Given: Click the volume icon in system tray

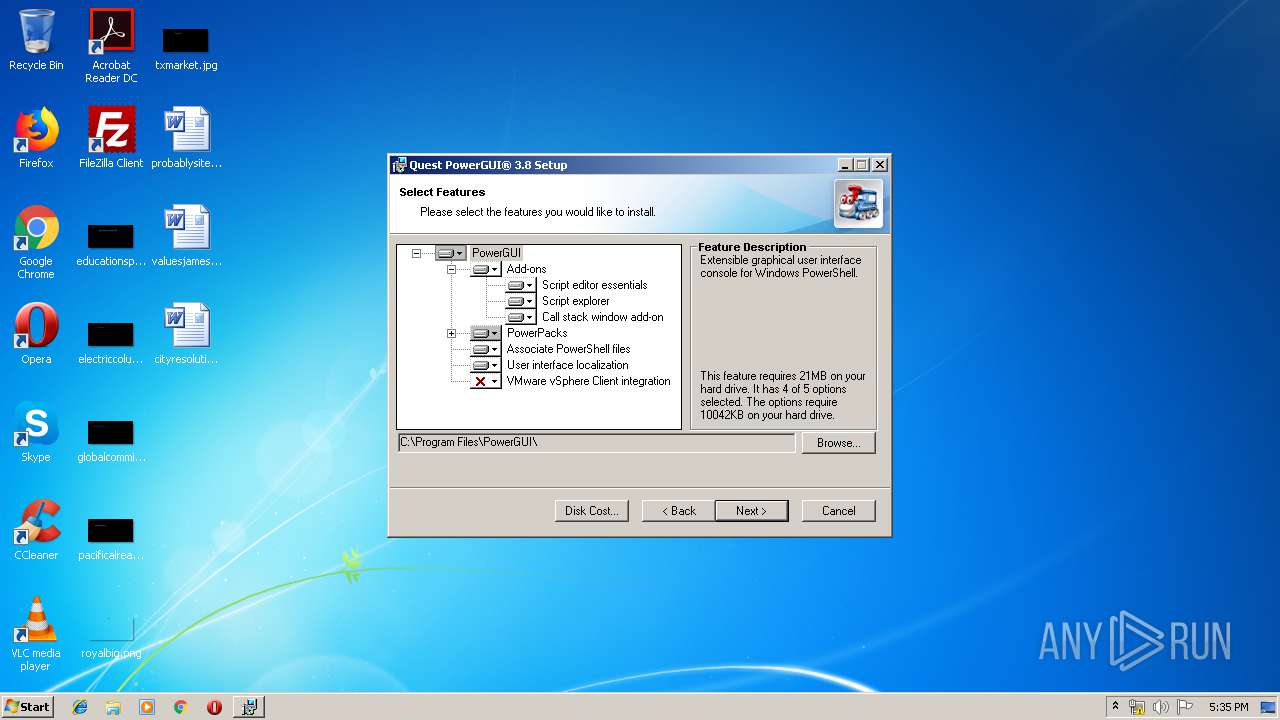Looking at the screenshot, I should [x=1160, y=707].
